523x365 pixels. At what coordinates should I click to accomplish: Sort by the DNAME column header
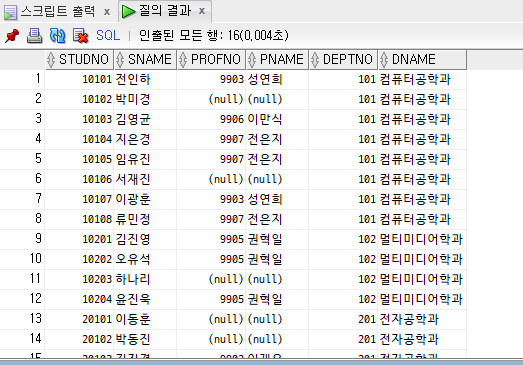(x=422, y=60)
